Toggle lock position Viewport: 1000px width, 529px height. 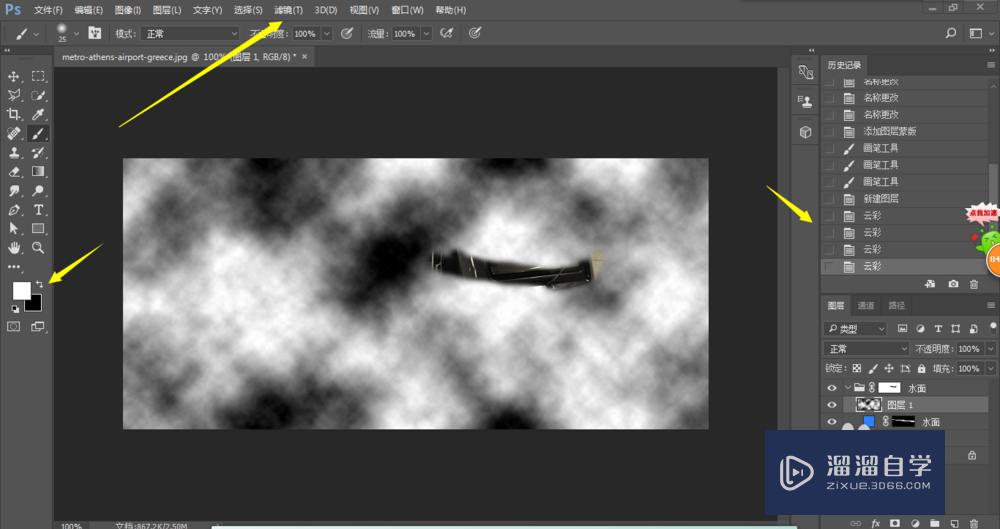pyautogui.click(x=888, y=369)
